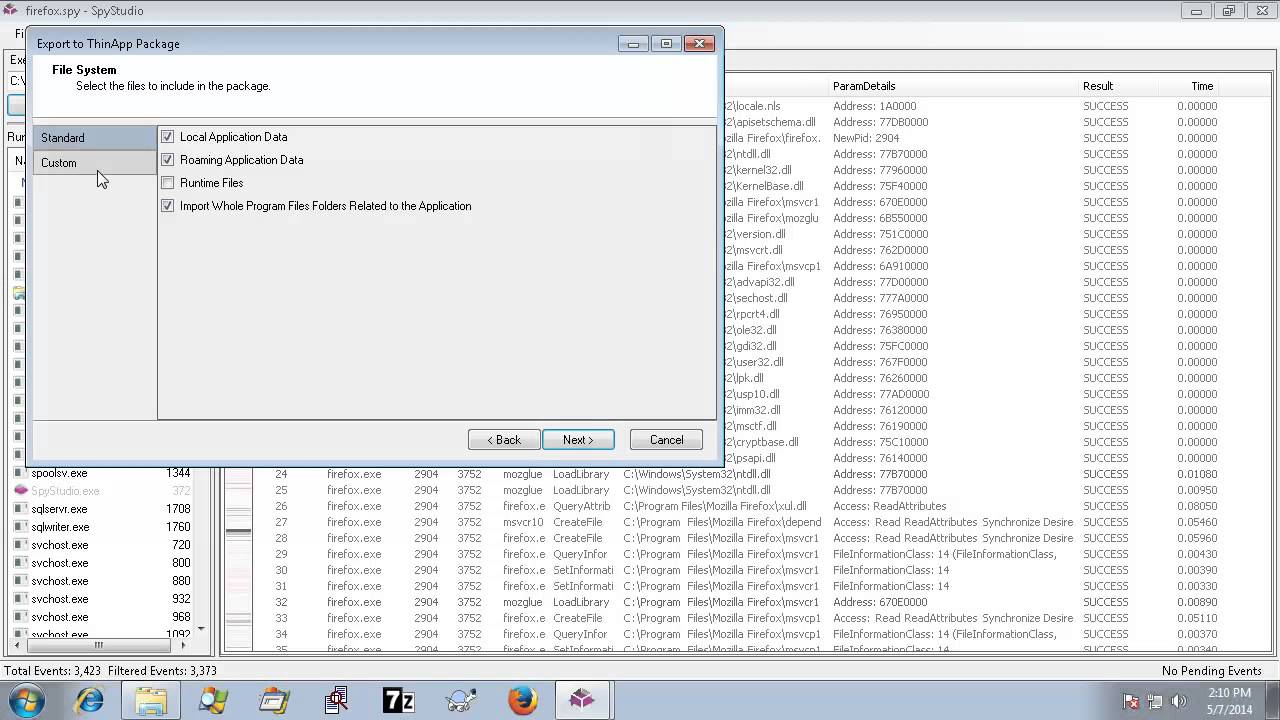
Task: Check the Runtime Files option
Action: 167,183
